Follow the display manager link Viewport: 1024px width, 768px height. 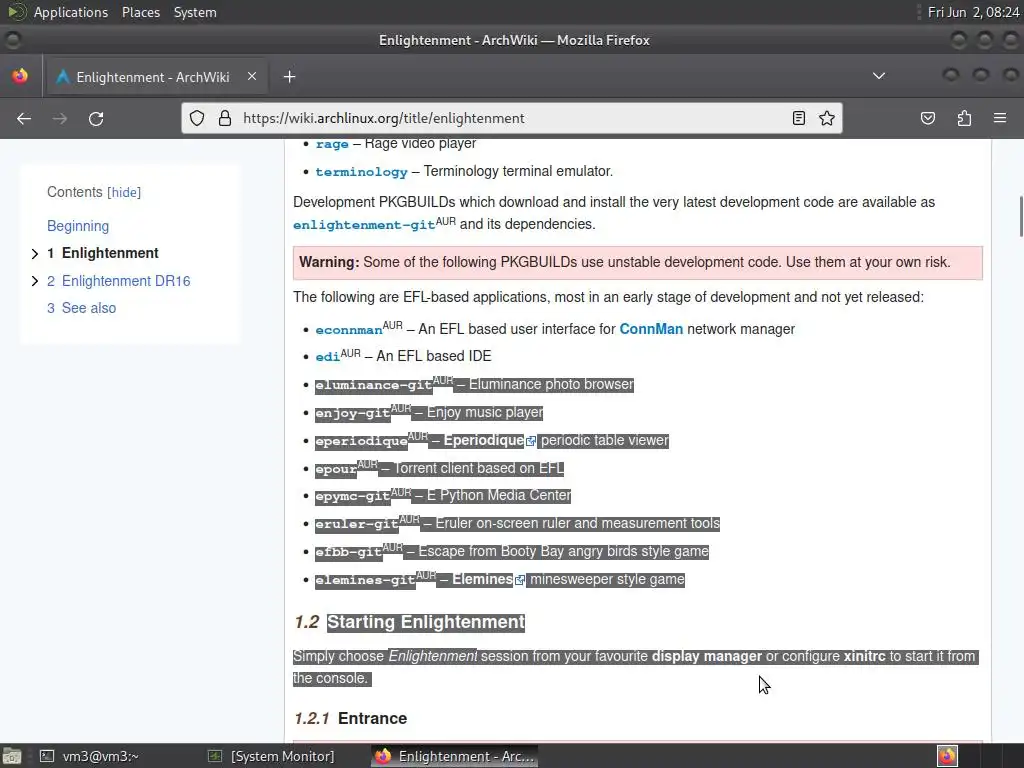(707, 656)
